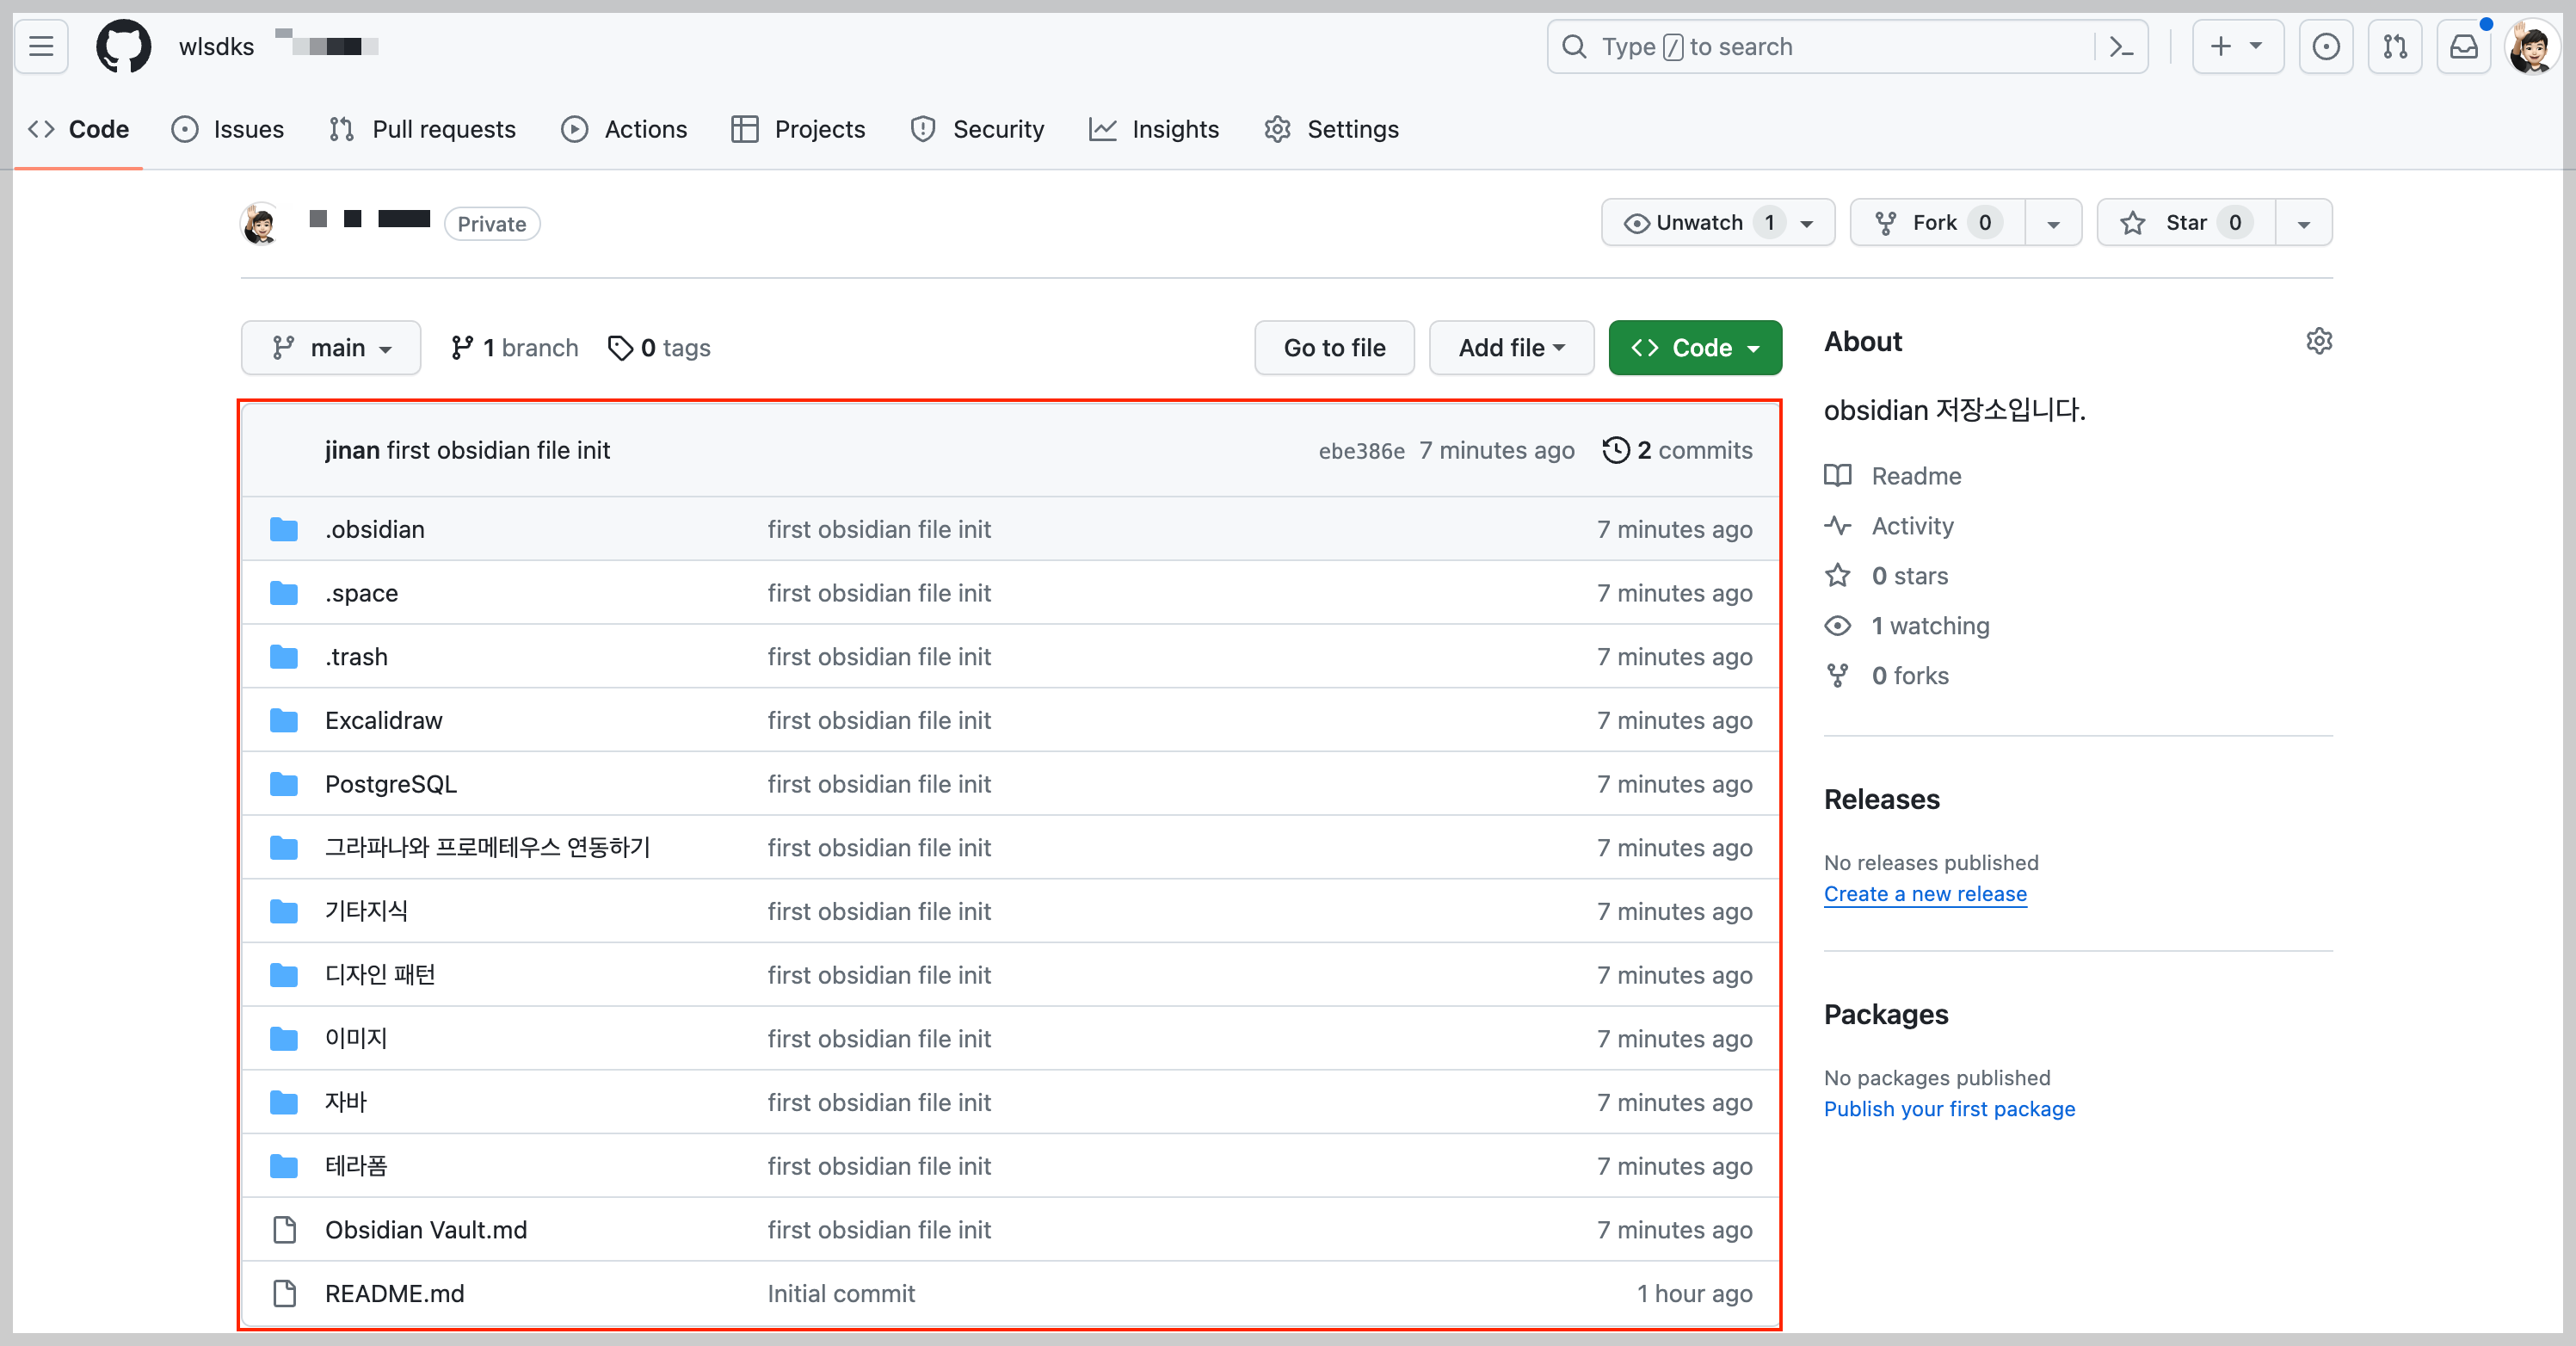Fork this repository
This screenshot has height=1346, width=2576.
coord(1935,222)
